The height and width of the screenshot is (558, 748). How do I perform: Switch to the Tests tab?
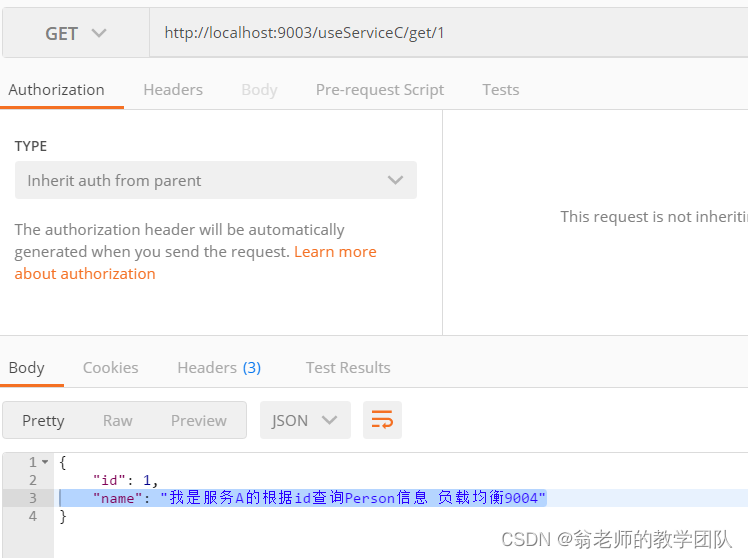500,90
